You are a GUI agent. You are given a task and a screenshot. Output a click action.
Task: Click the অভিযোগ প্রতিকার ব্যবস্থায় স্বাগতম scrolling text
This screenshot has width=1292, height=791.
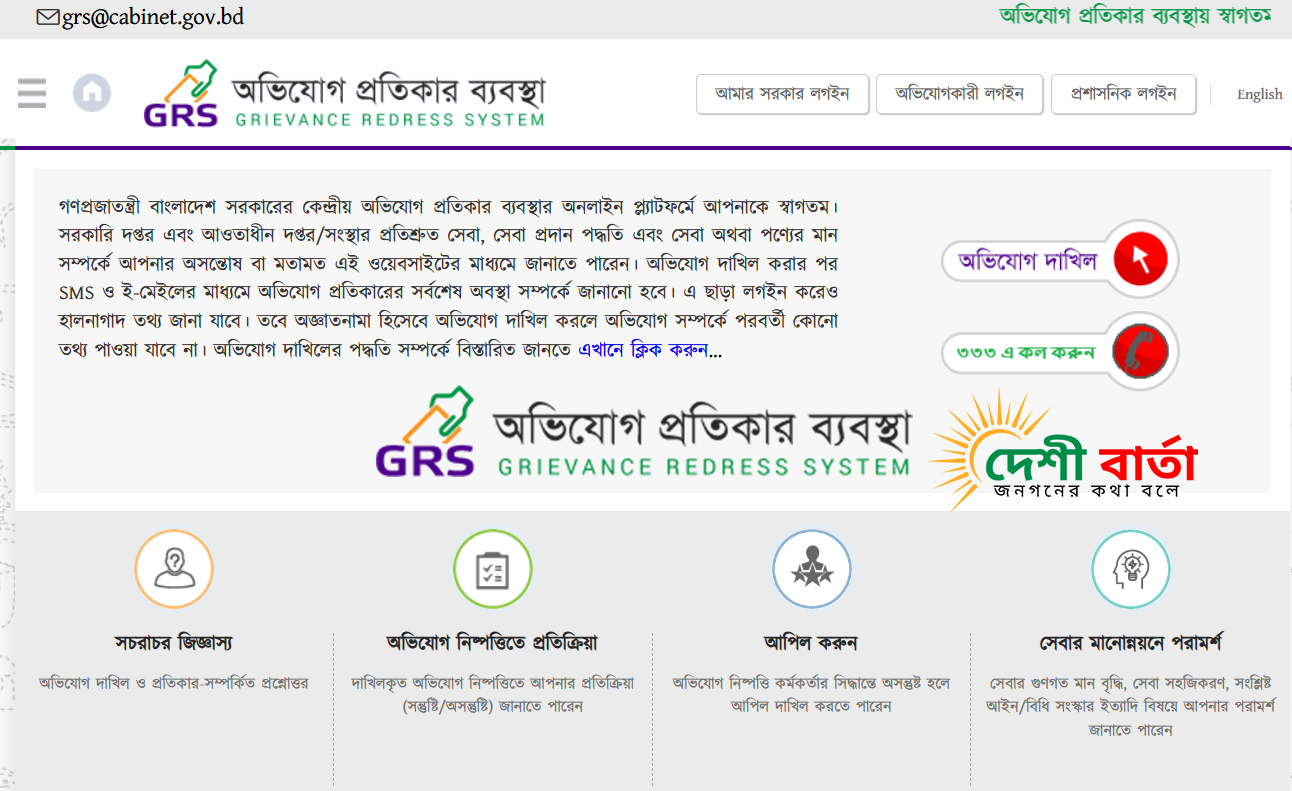(x=1135, y=16)
